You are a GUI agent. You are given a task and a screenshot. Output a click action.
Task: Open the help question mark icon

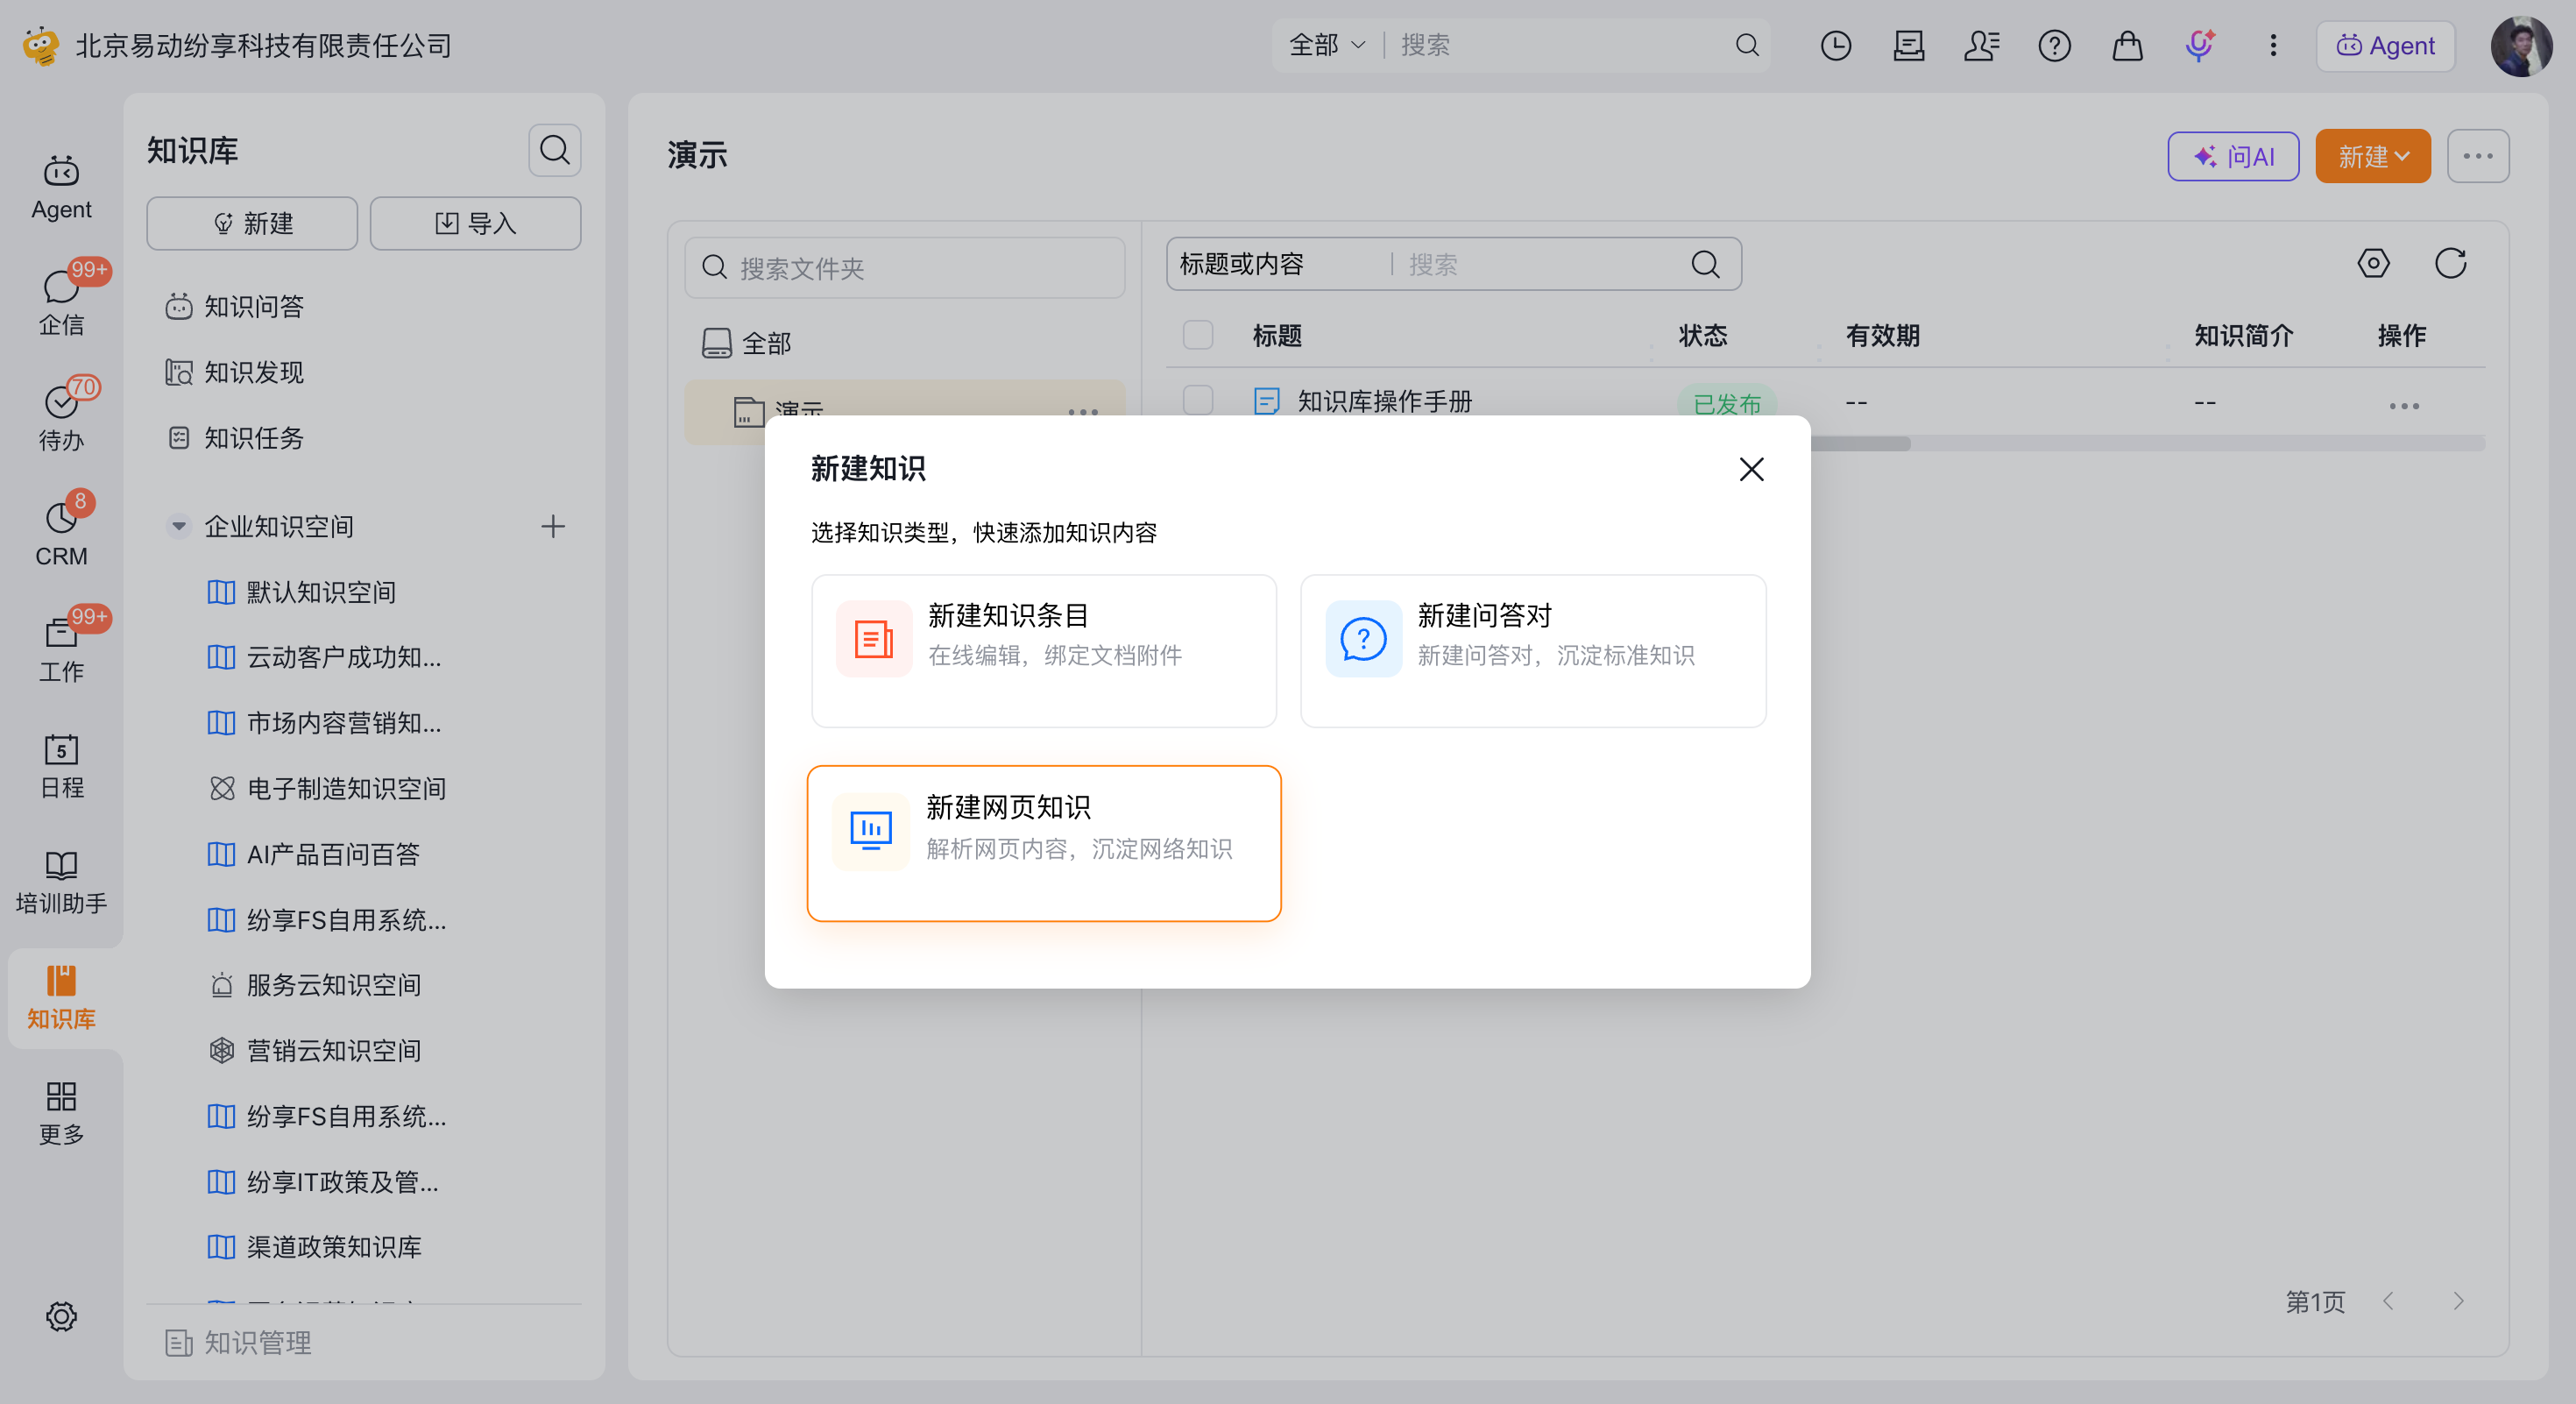(2054, 45)
